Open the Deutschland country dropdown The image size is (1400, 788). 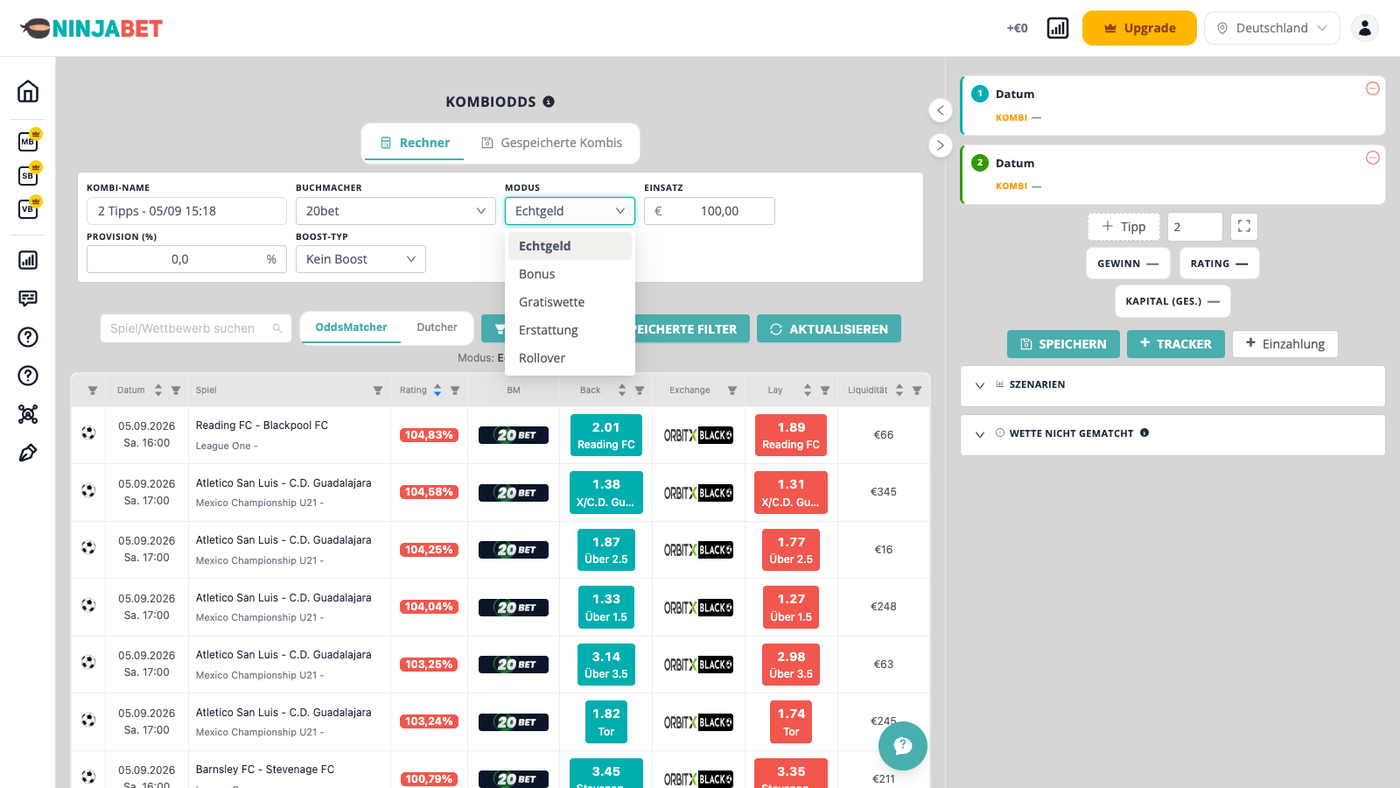coord(1272,28)
